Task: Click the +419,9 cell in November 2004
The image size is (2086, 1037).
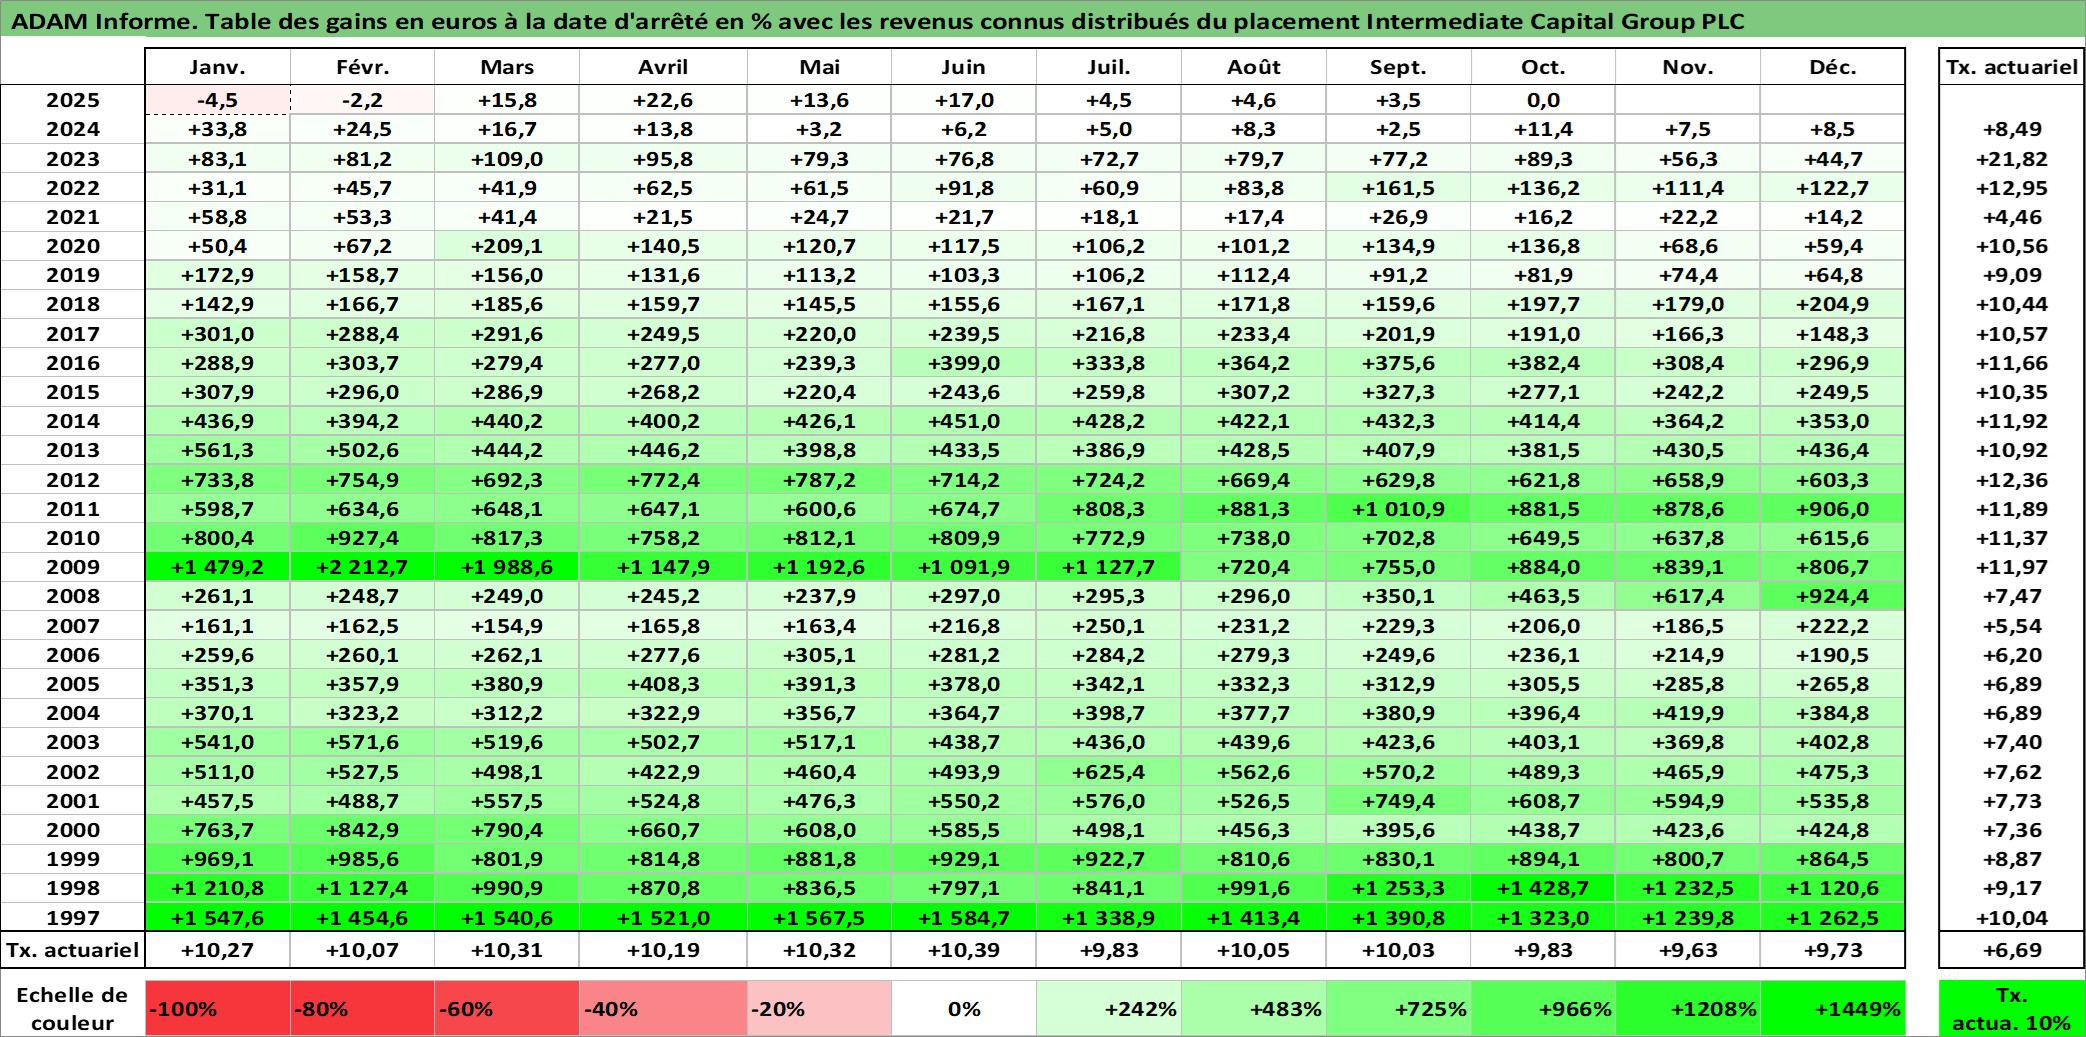Action: point(1688,713)
